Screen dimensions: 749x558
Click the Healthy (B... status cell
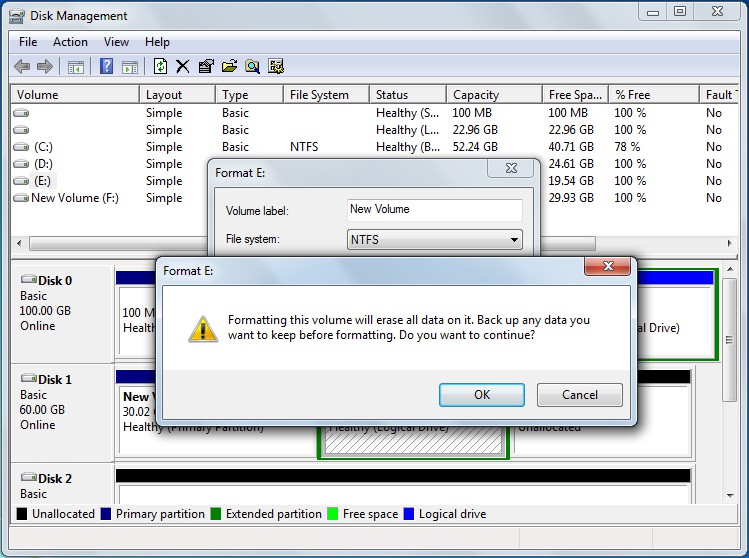coord(408,147)
